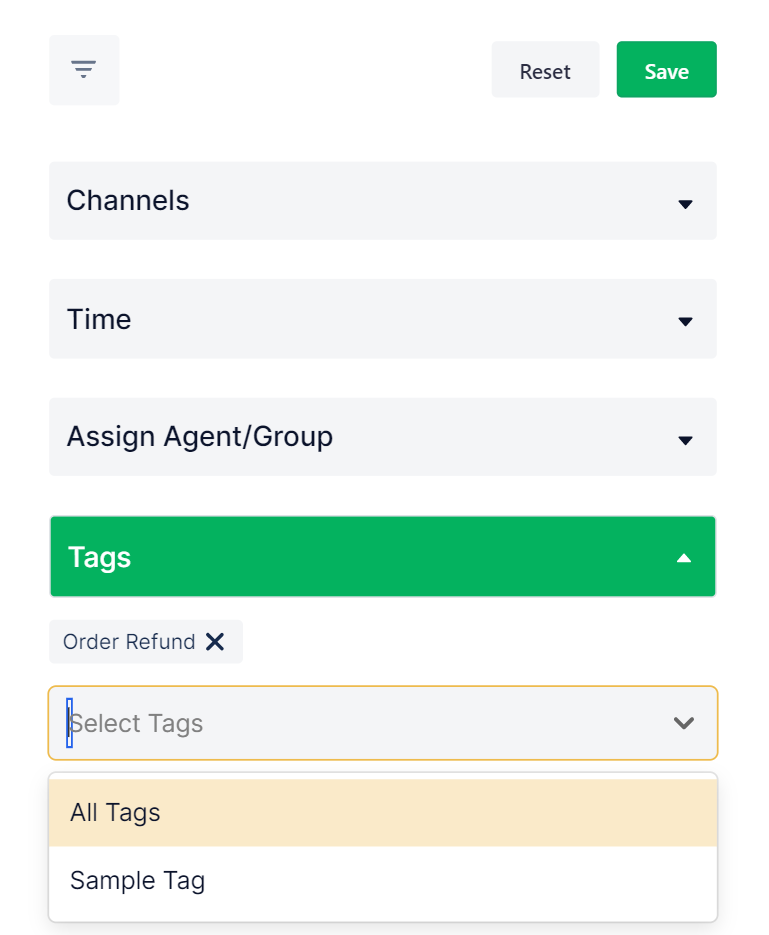
Task: Click the Time section arrow icon
Action: 685,322
